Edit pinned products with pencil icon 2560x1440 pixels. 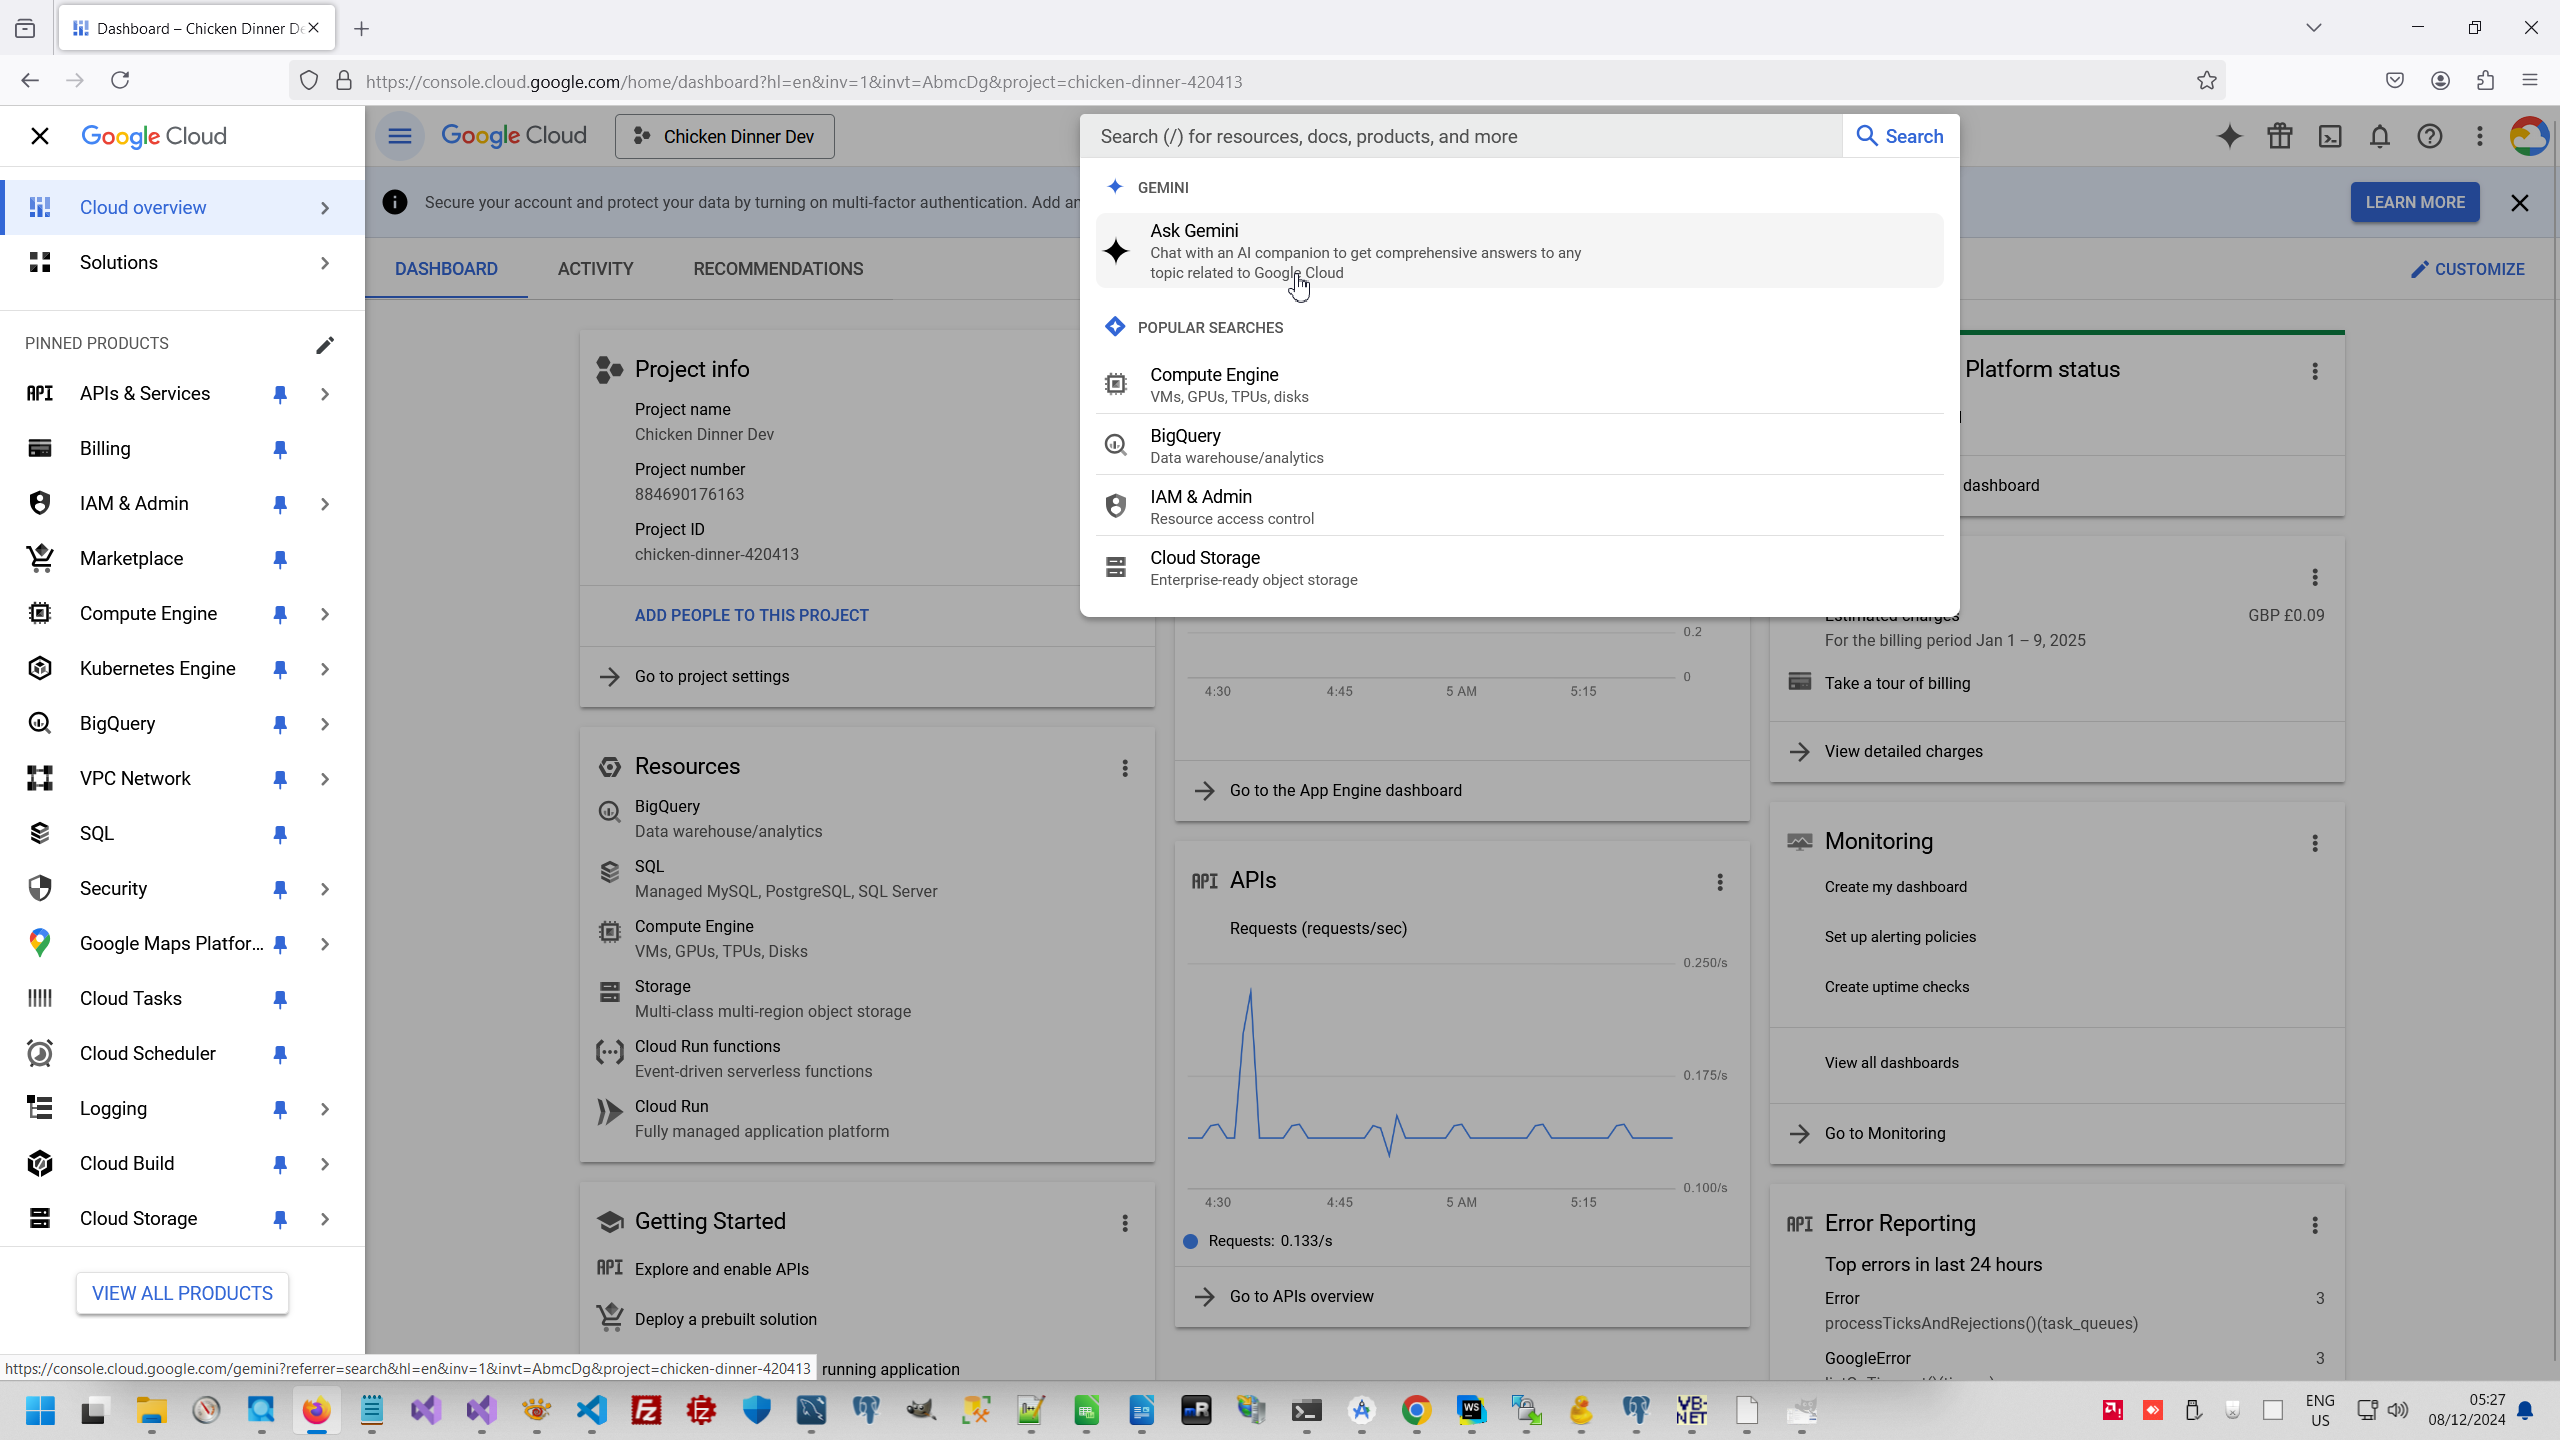(x=325, y=345)
